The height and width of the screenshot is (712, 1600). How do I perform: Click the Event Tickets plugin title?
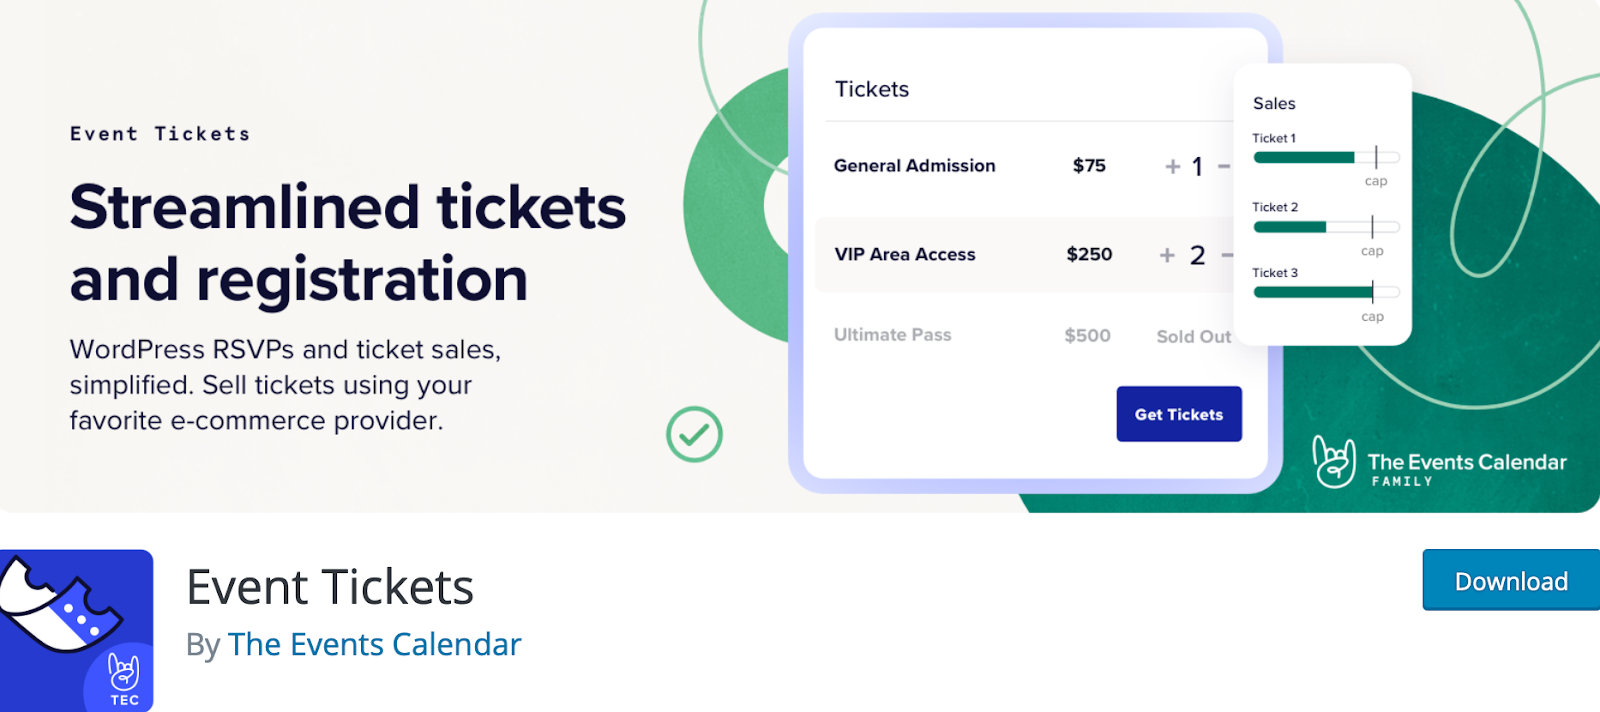tap(330, 588)
